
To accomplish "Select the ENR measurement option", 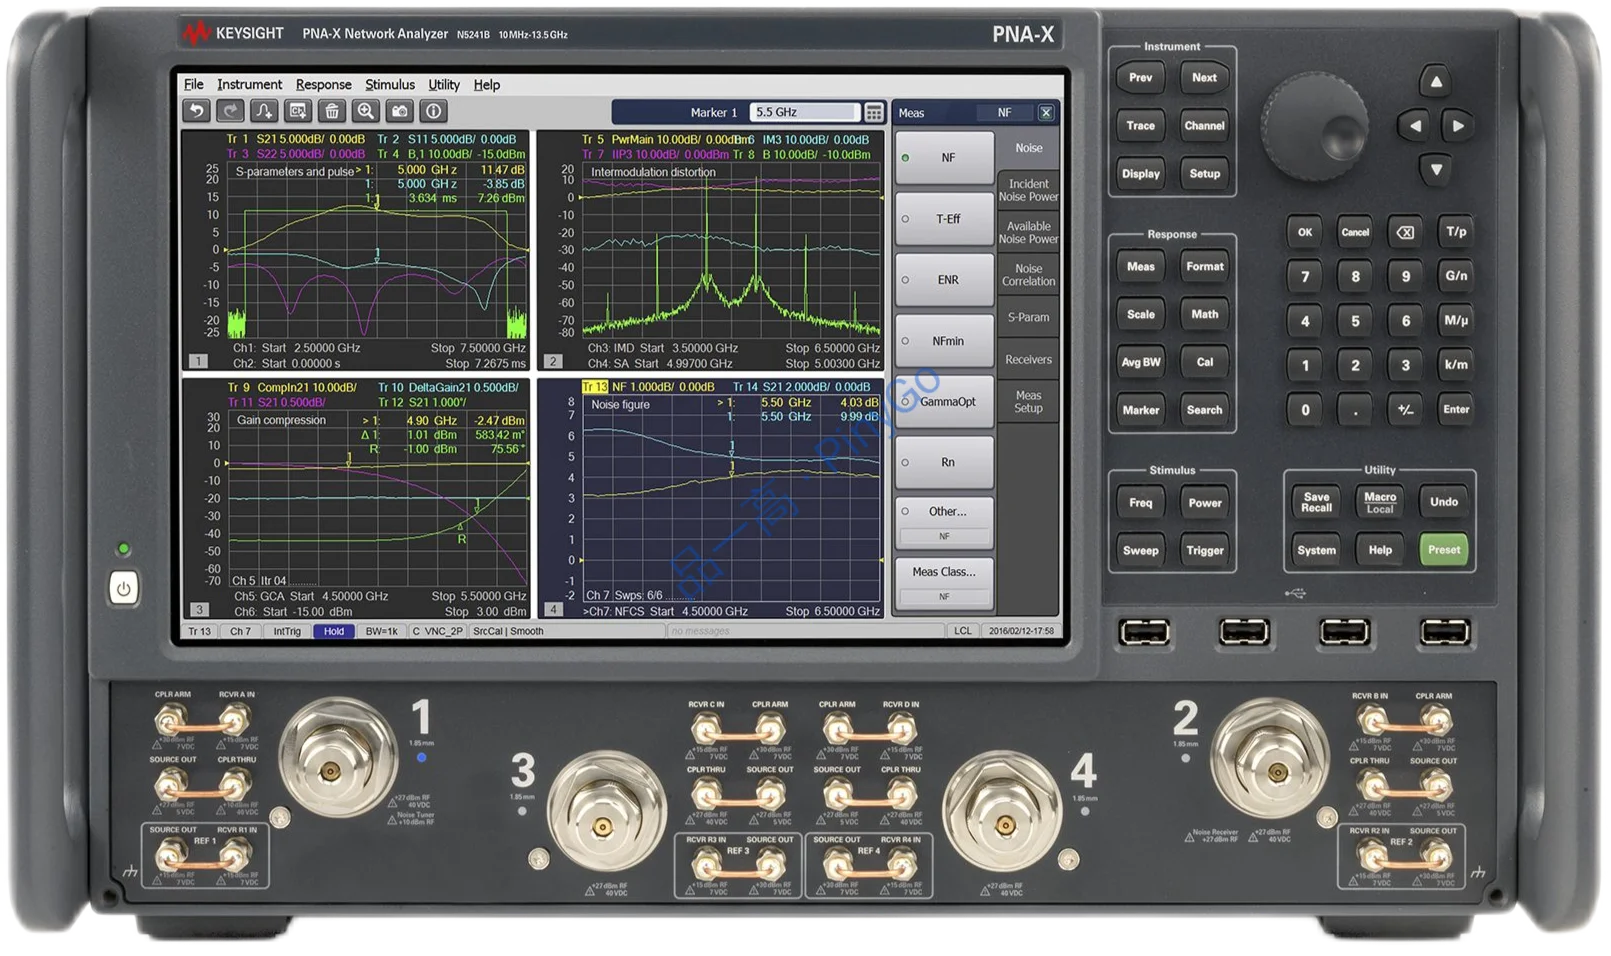I will pos(944,280).
